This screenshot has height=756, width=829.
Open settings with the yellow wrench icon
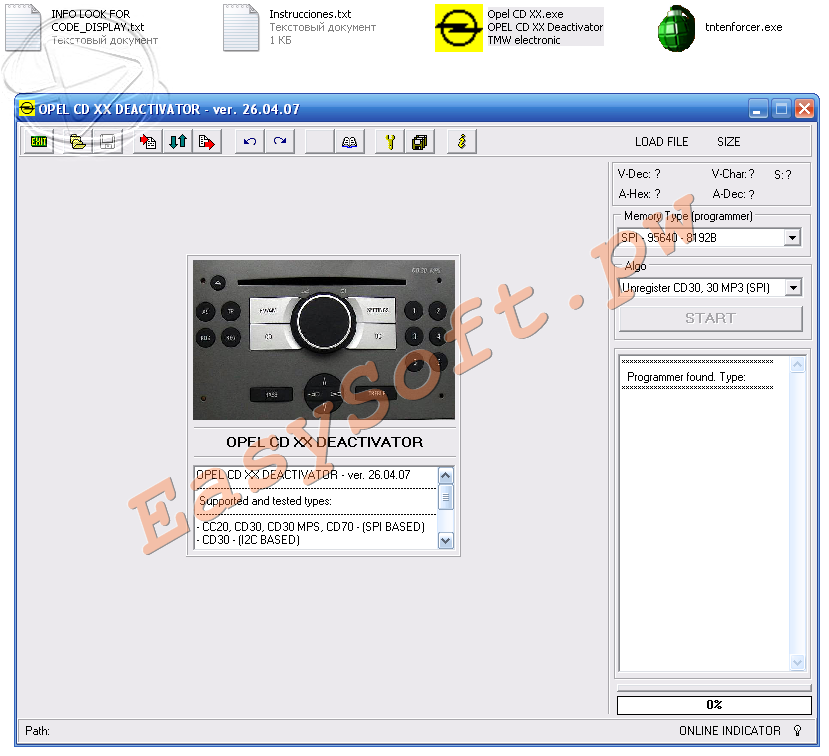tap(390, 142)
